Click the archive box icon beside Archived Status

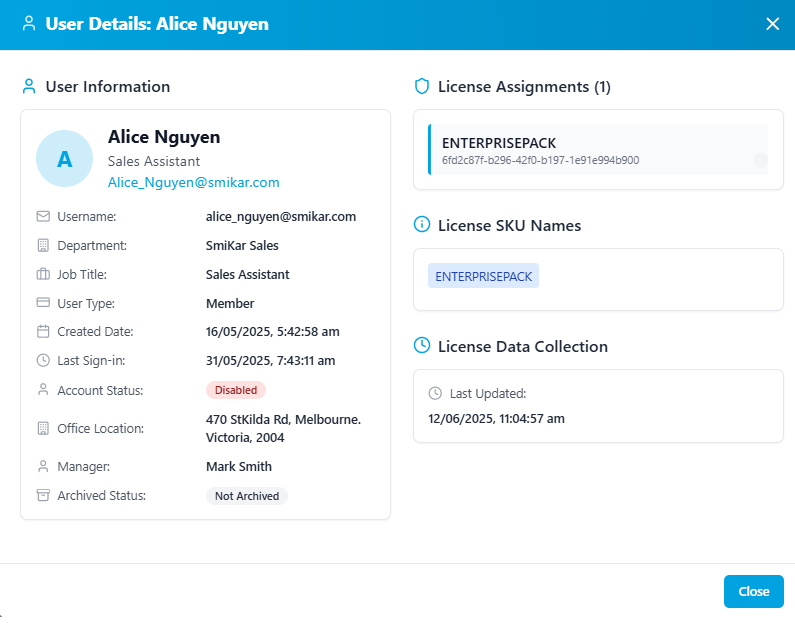point(43,495)
